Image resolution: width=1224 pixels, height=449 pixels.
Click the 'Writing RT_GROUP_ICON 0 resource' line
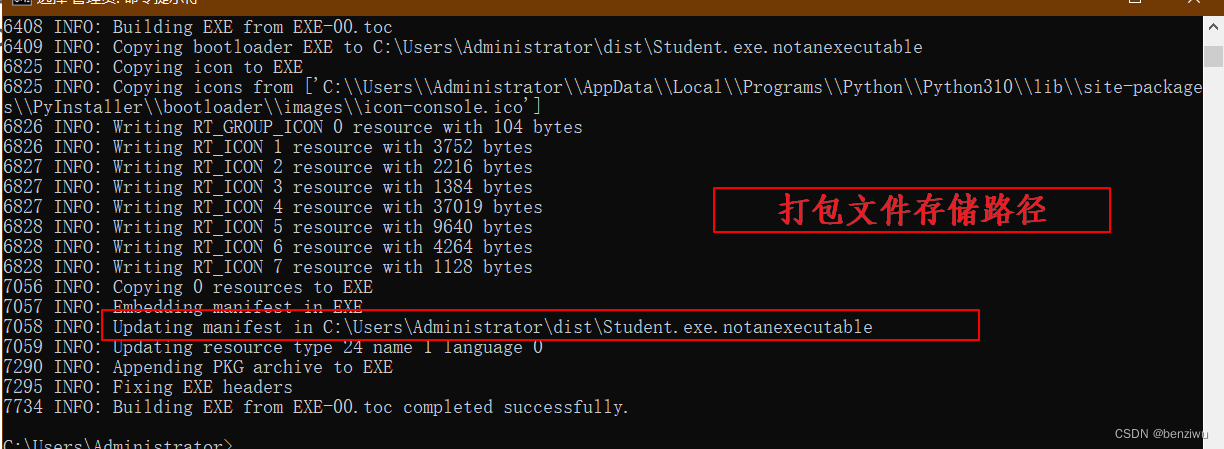(293, 127)
